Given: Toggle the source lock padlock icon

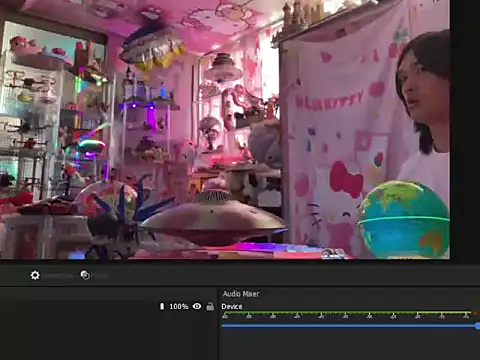Looking at the screenshot, I should click(x=210, y=306).
